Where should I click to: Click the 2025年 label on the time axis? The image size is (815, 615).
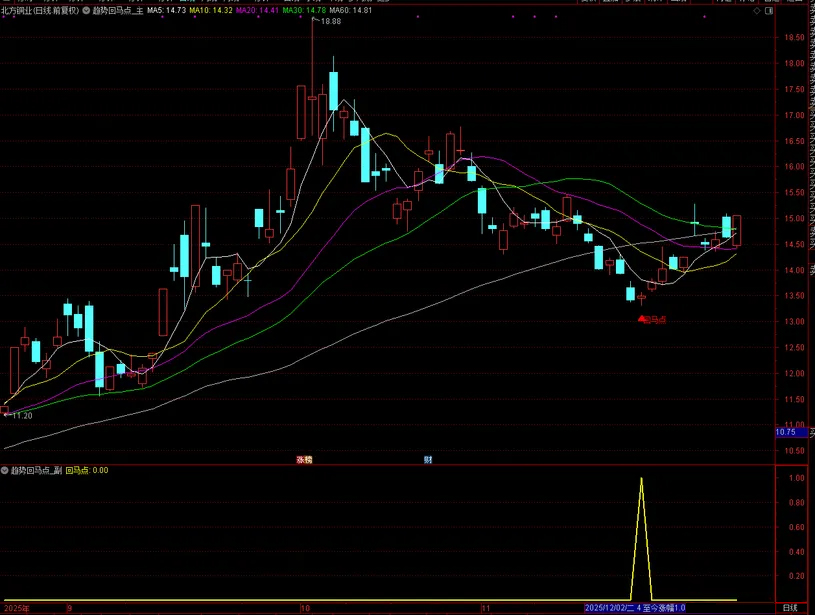(x=17, y=608)
